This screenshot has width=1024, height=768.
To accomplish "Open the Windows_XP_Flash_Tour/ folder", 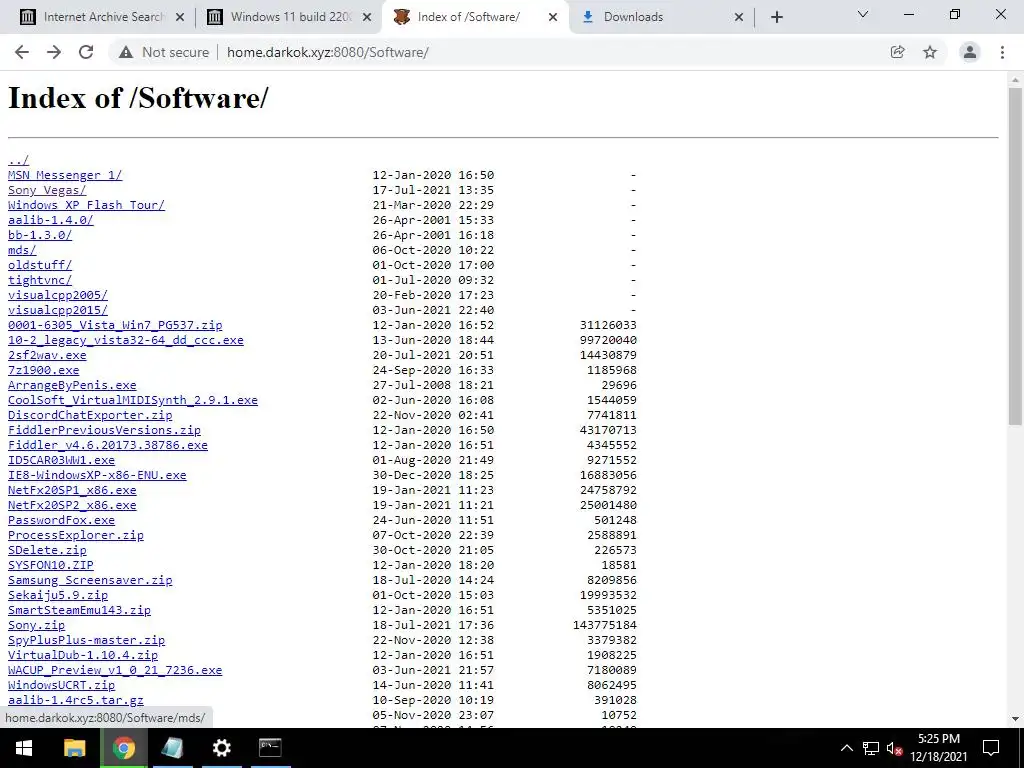I will pyautogui.click(x=86, y=205).
